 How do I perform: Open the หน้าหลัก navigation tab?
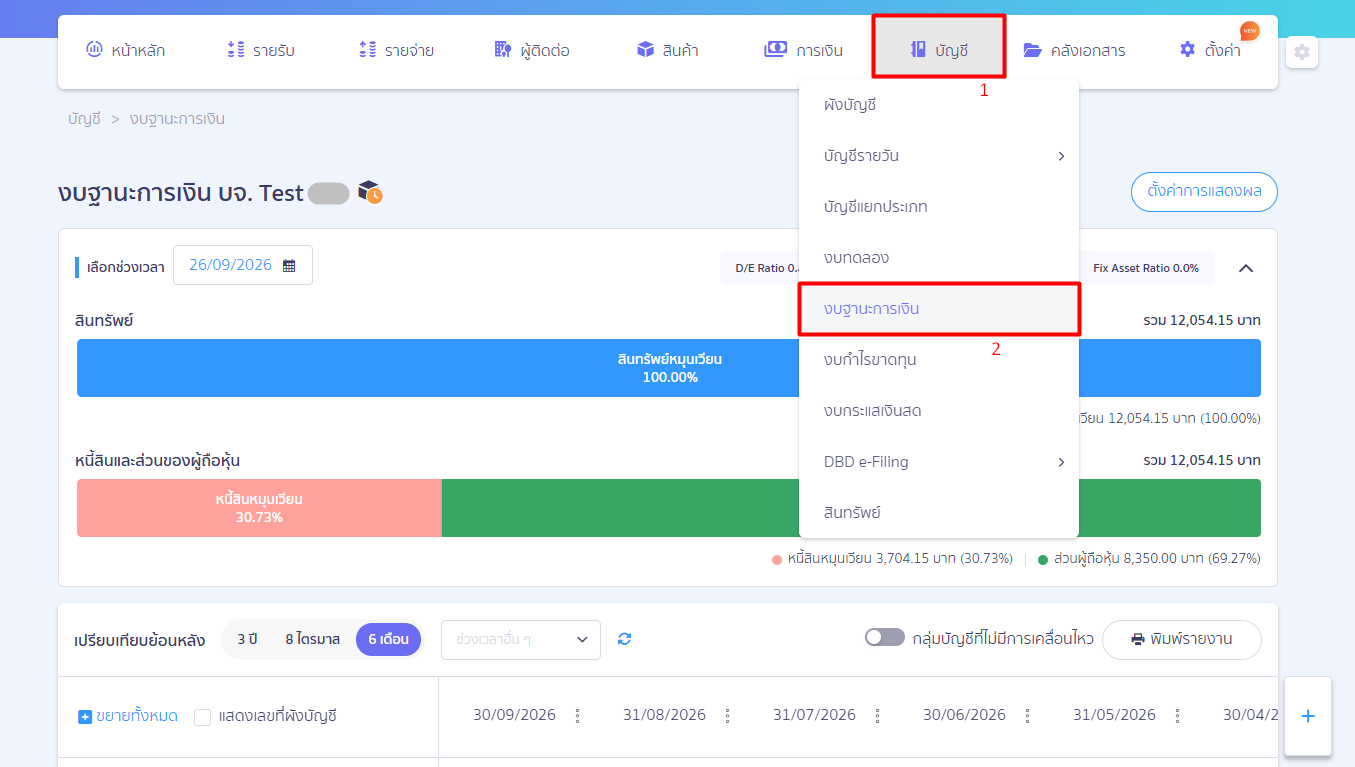coord(126,49)
